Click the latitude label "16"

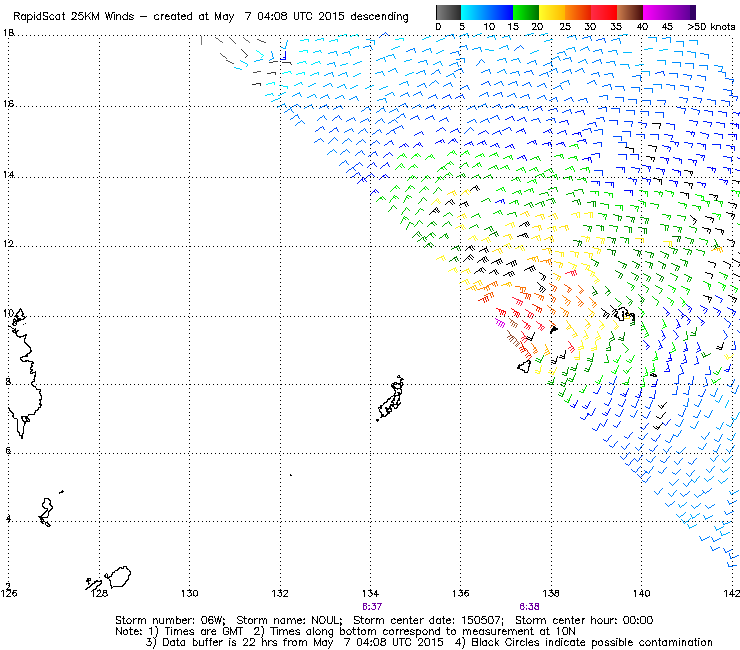pos(8,103)
